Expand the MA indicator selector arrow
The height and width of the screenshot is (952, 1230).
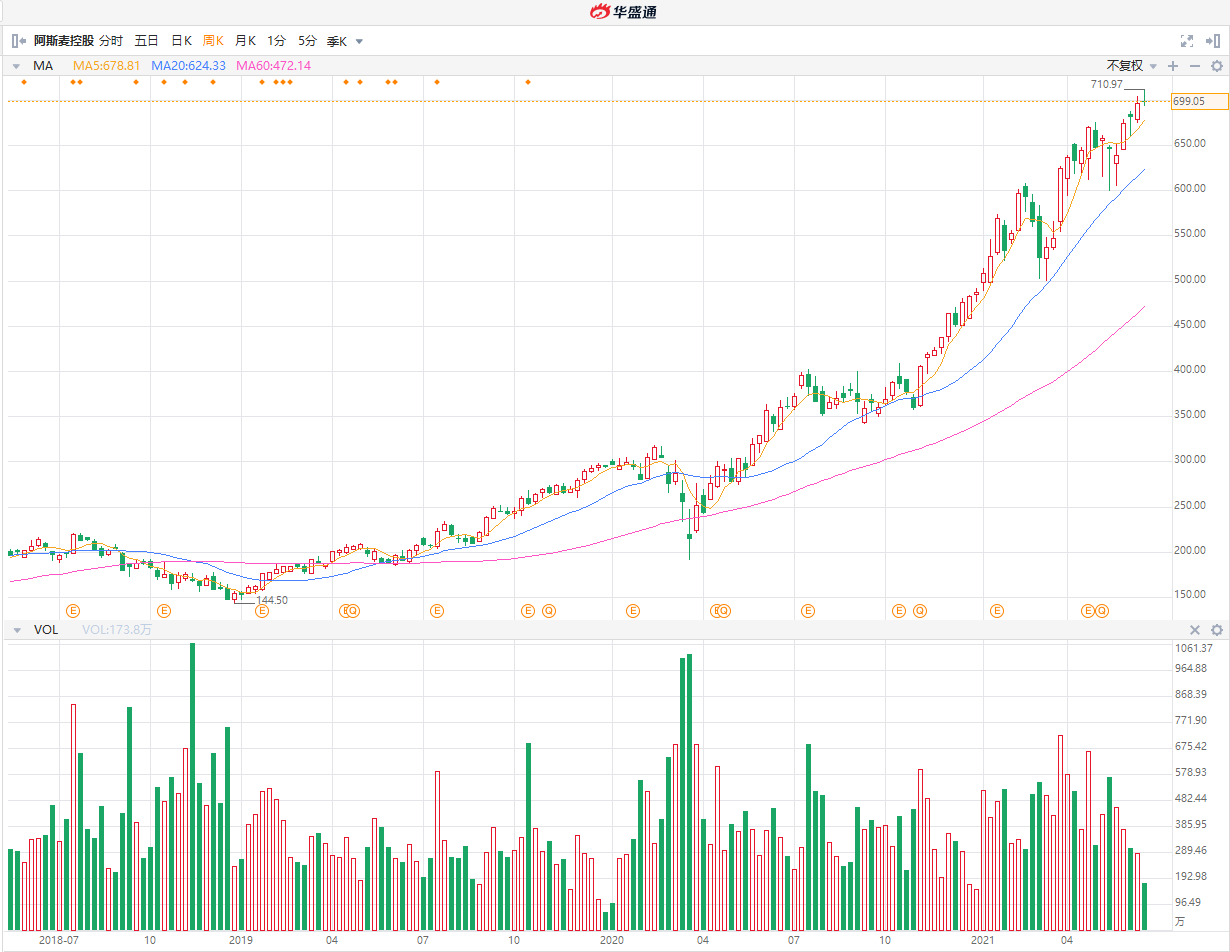(17, 66)
